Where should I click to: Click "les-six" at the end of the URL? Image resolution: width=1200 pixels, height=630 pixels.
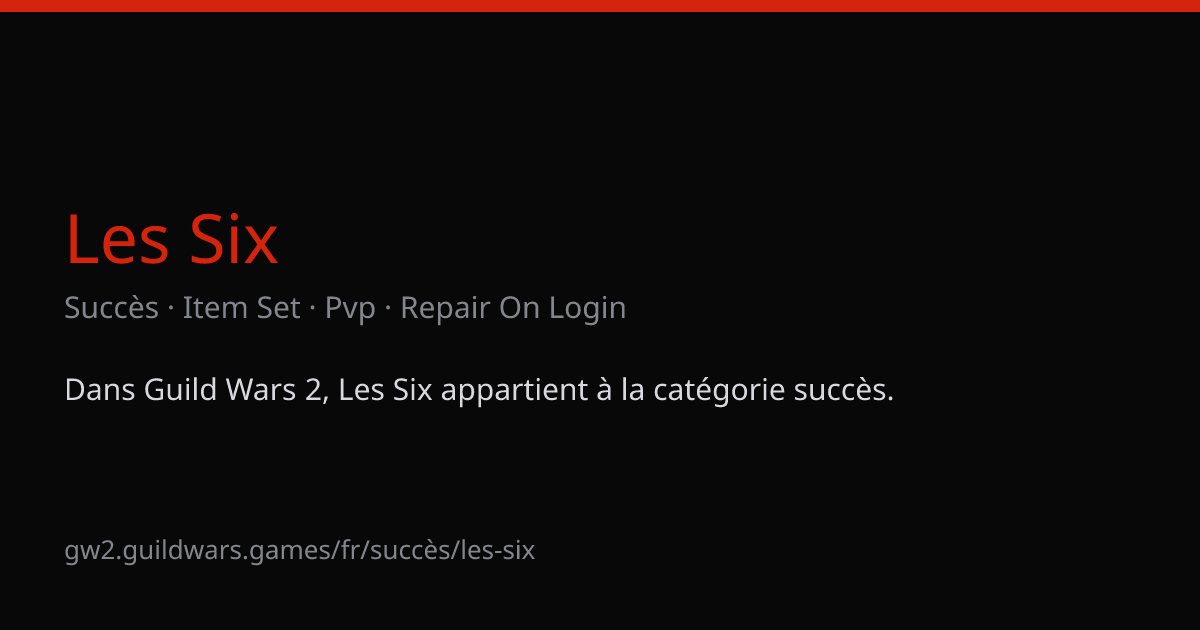[498, 550]
